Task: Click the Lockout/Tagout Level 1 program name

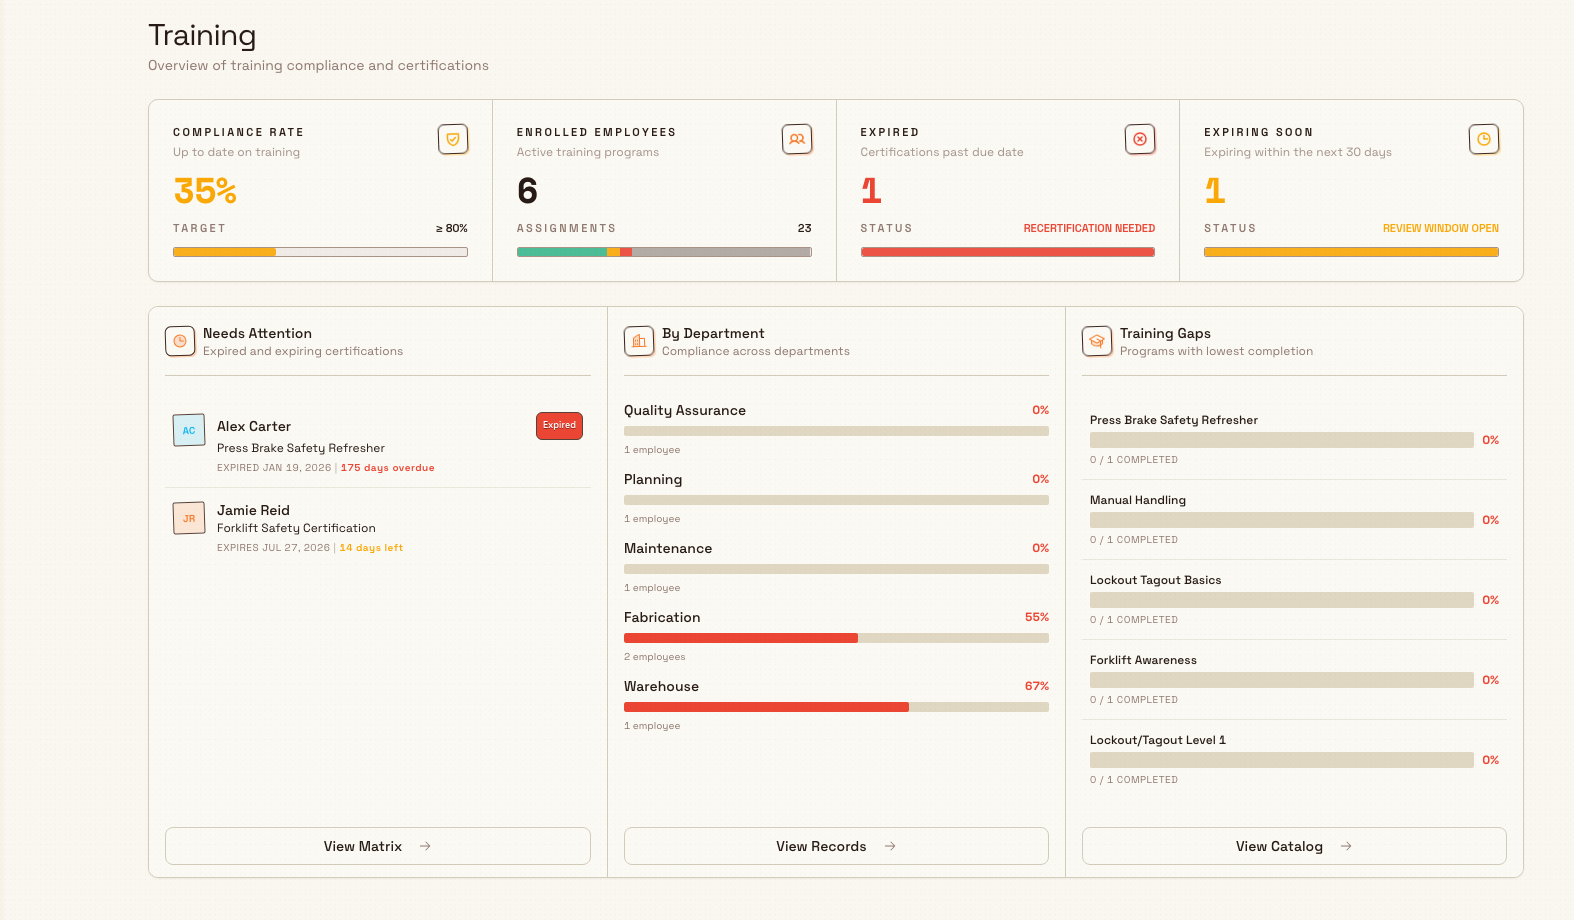Action: [1158, 740]
